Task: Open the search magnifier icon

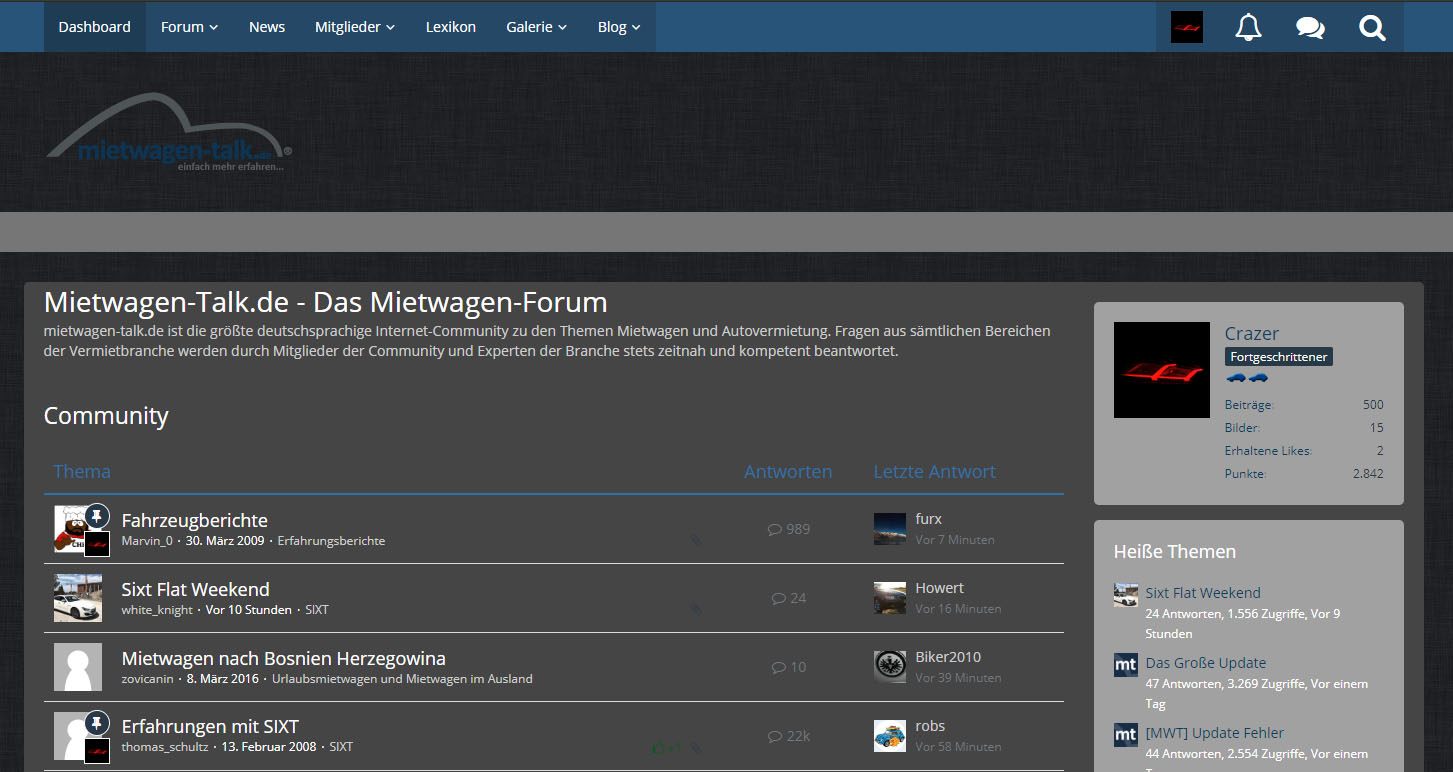Action: [x=1372, y=27]
